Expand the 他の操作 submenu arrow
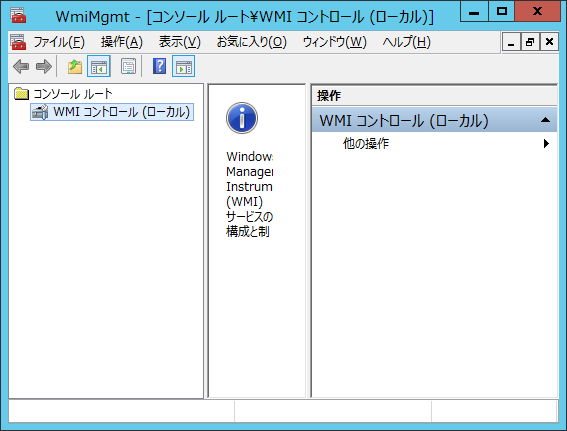The height and width of the screenshot is (431, 567). (546, 144)
